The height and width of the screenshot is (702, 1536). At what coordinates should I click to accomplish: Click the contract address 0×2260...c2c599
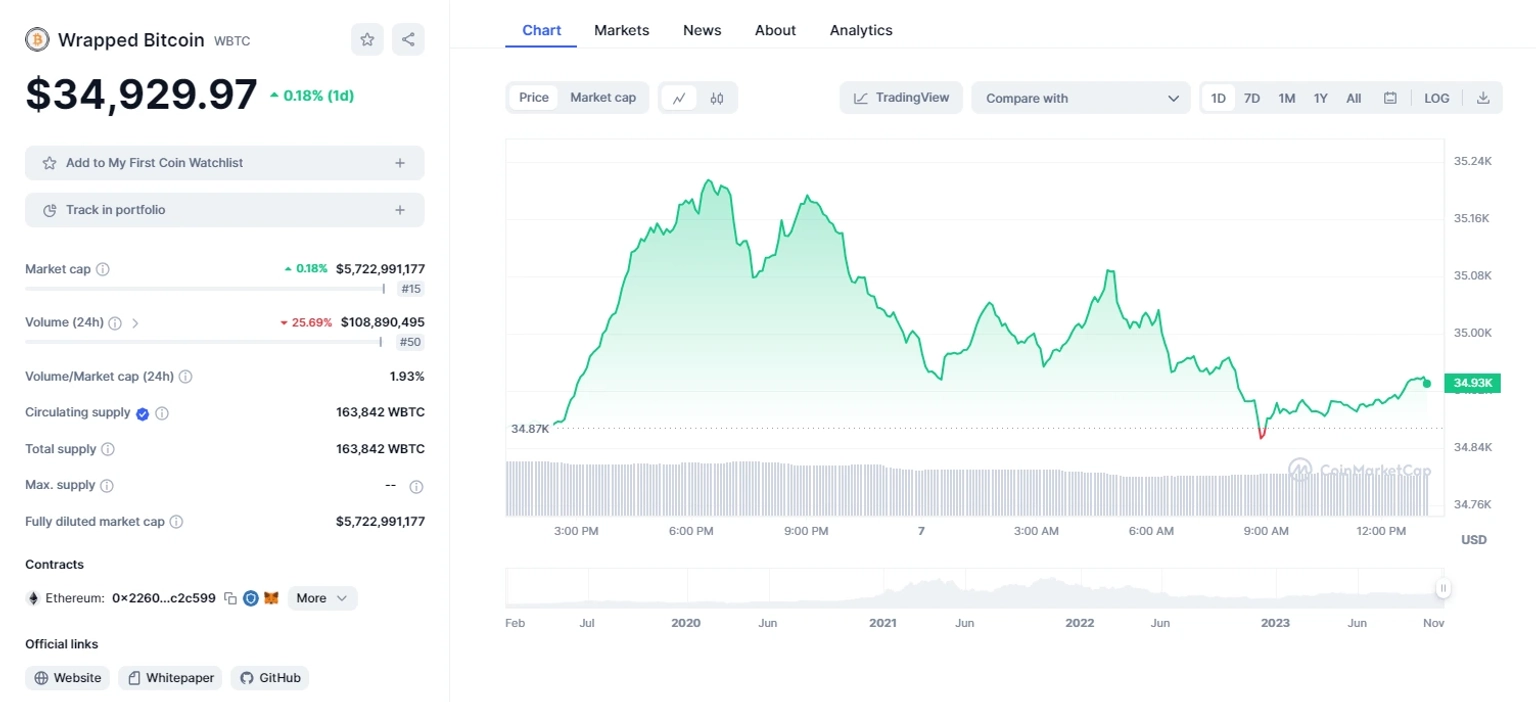click(x=164, y=598)
